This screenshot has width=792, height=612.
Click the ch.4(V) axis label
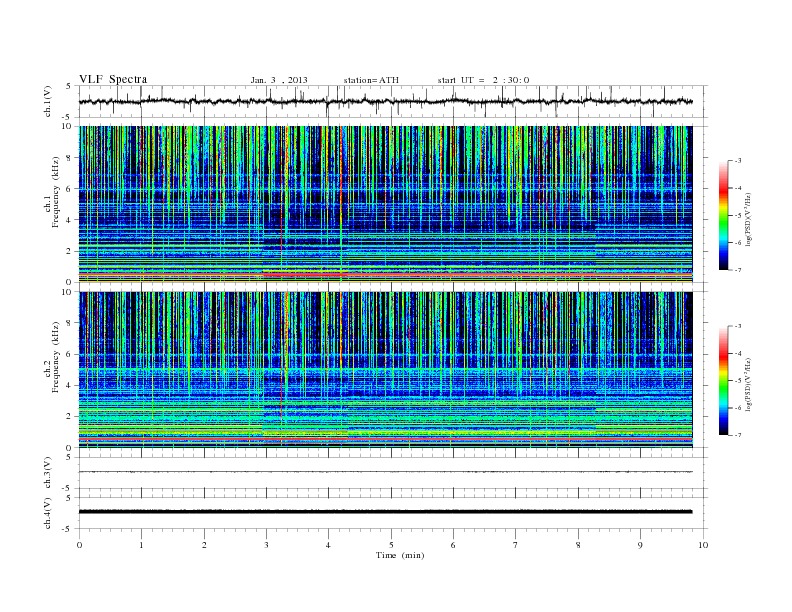click(x=48, y=513)
